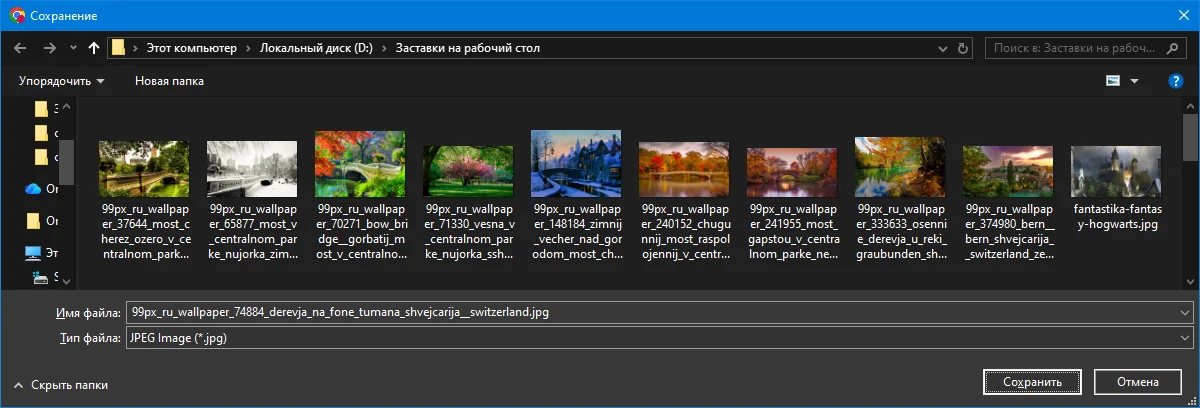
Task: Click the 'Имя файла' filename input field
Action: tap(660, 312)
